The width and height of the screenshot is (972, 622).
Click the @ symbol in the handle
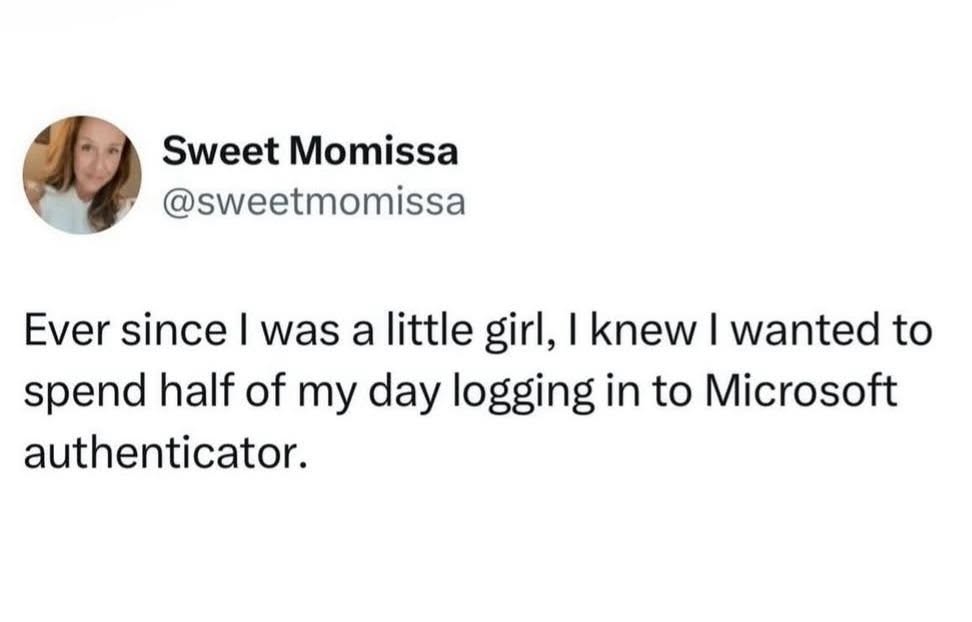[x=175, y=202]
